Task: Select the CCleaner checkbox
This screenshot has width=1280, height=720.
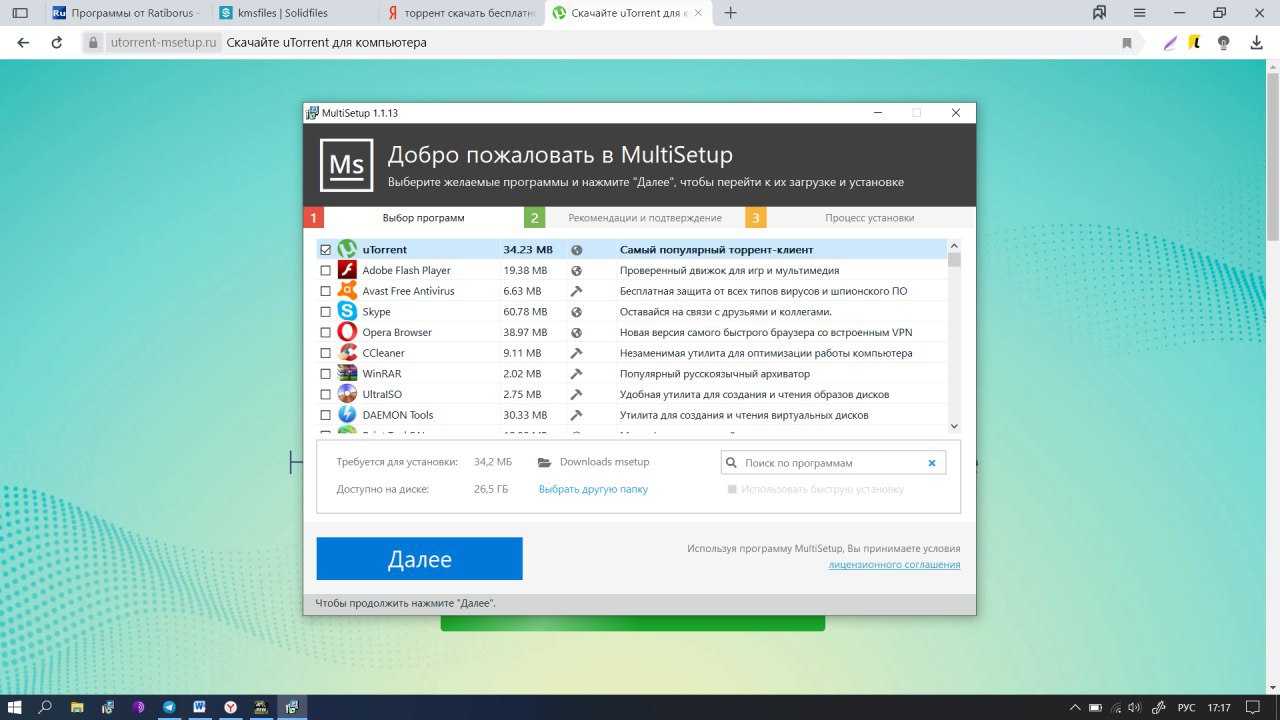Action: 325,353
